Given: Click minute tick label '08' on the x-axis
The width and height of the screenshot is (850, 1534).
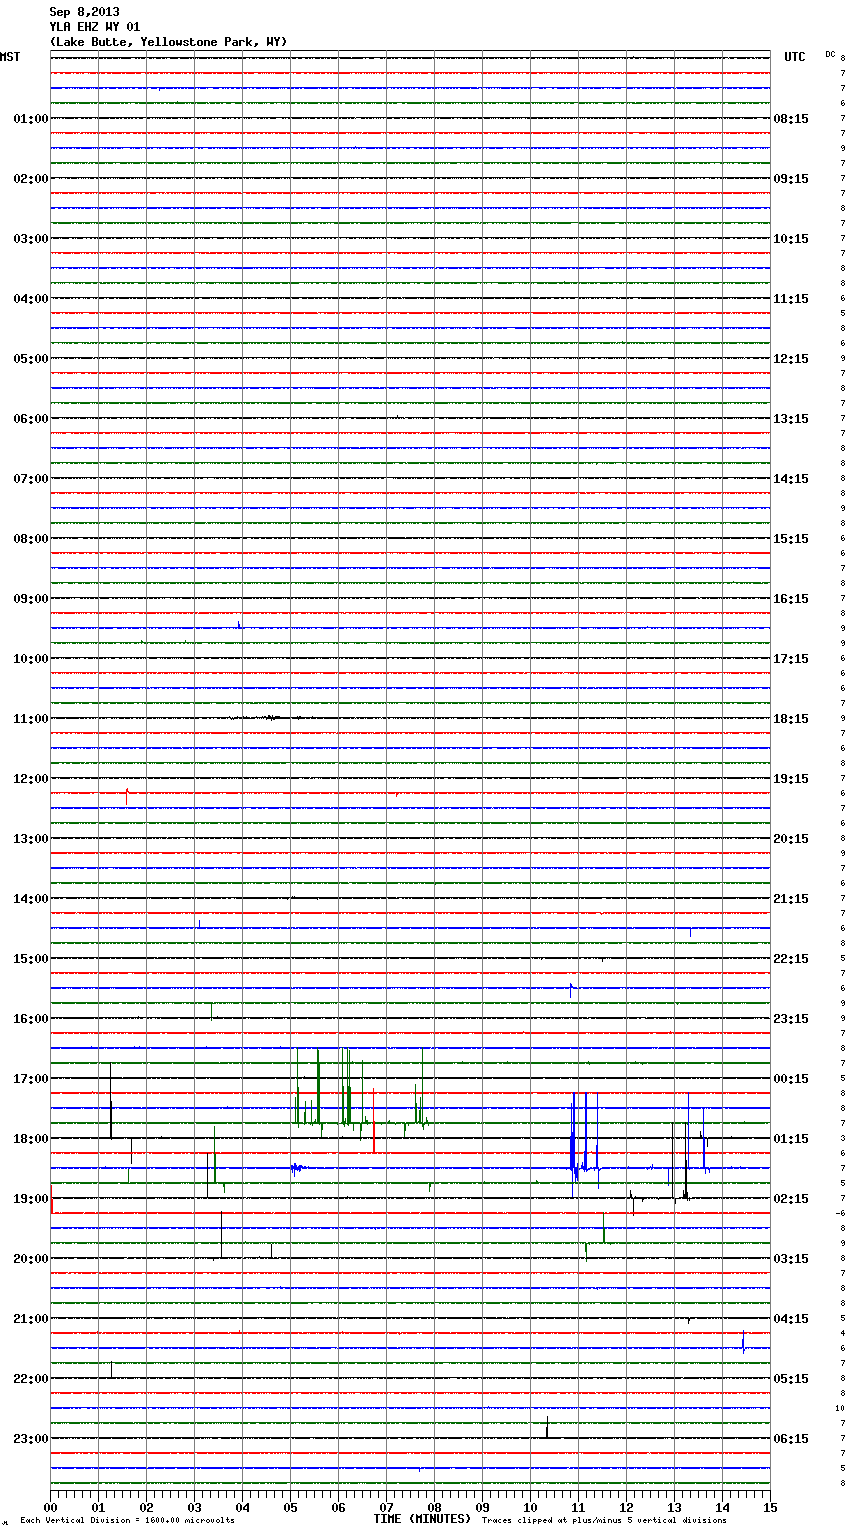Looking at the screenshot, I should (x=434, y=1507).
